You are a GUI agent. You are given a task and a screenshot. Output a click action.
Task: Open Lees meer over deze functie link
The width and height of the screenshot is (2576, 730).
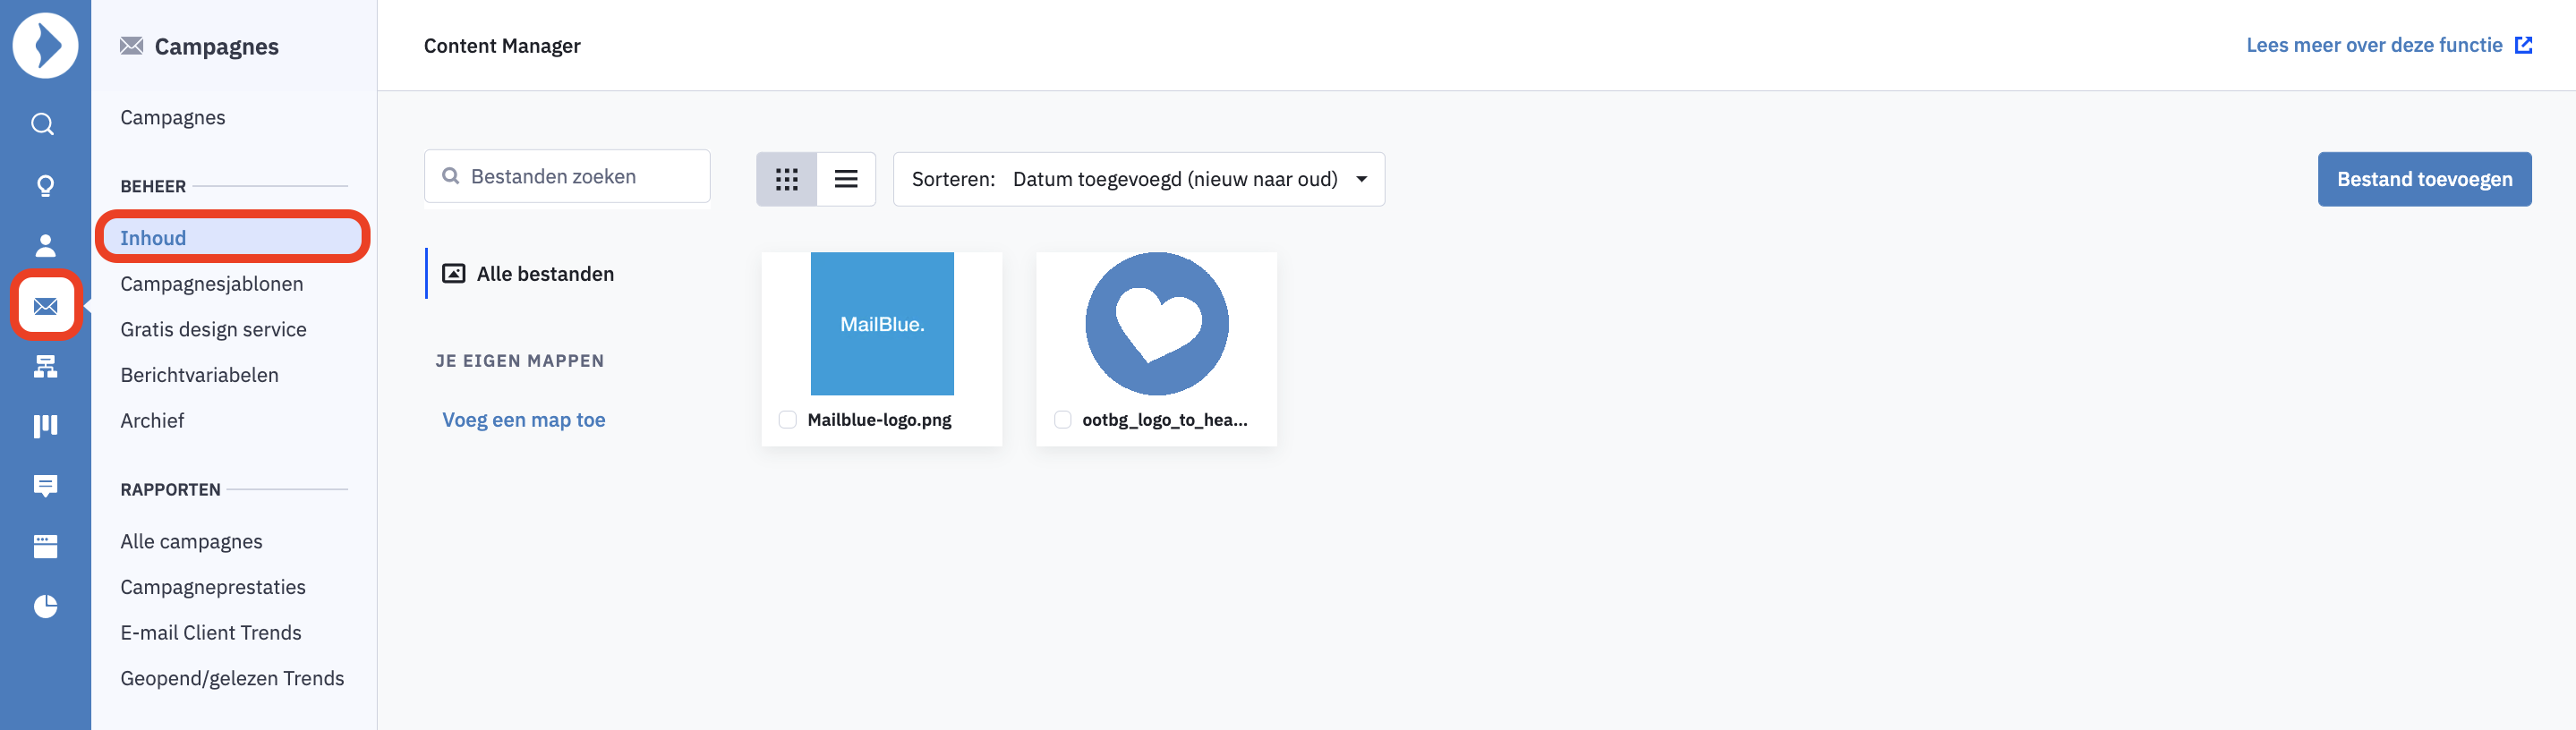2388,45
